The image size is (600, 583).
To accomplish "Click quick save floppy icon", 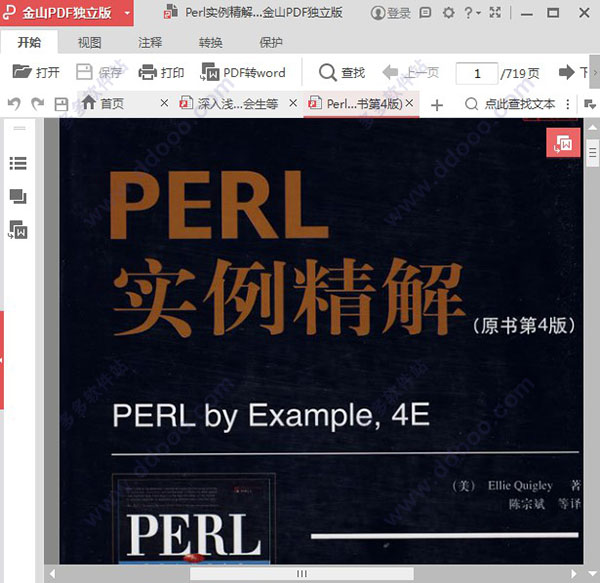I will pyautogui.click(x=61, y=104).
